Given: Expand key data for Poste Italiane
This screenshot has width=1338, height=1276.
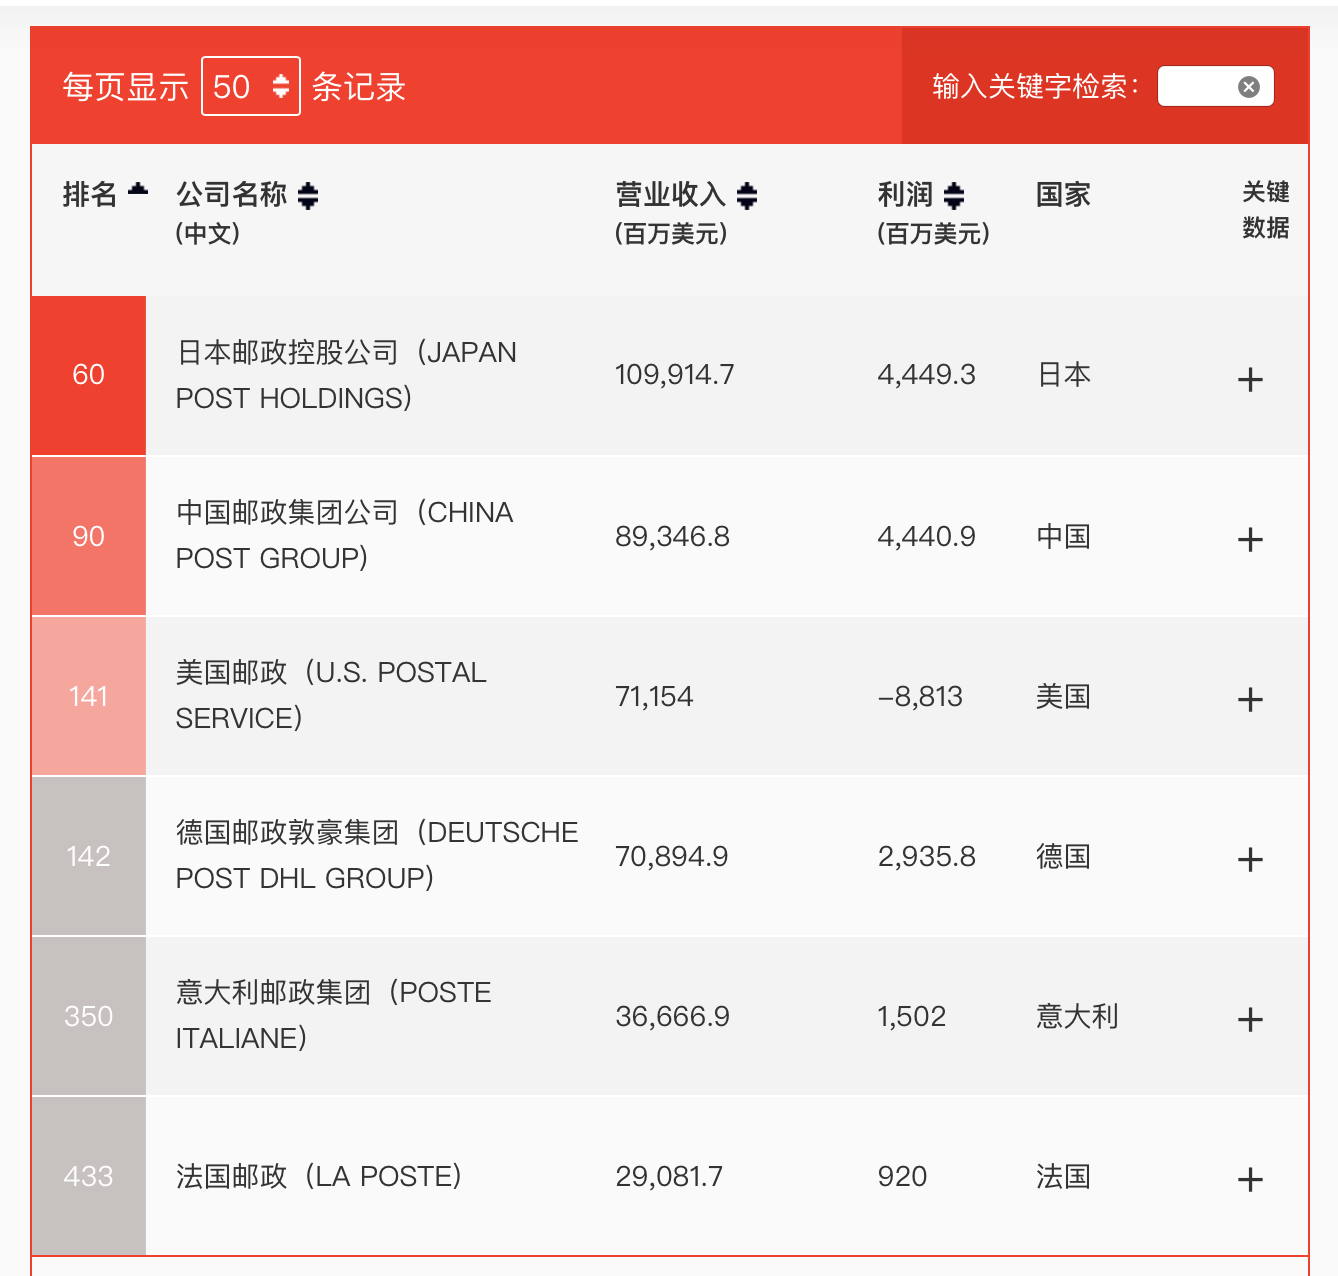Looking at the screenshot, I should [1250, 1020].
